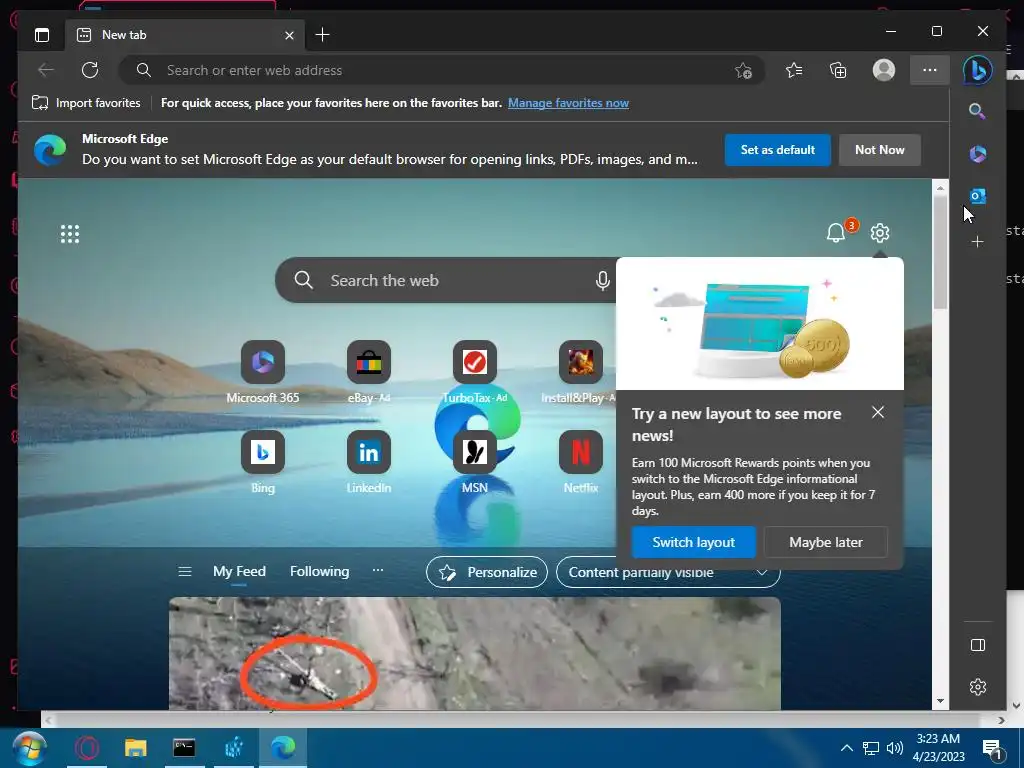Open more feed options ellipsis

click(x=377, y=570)
